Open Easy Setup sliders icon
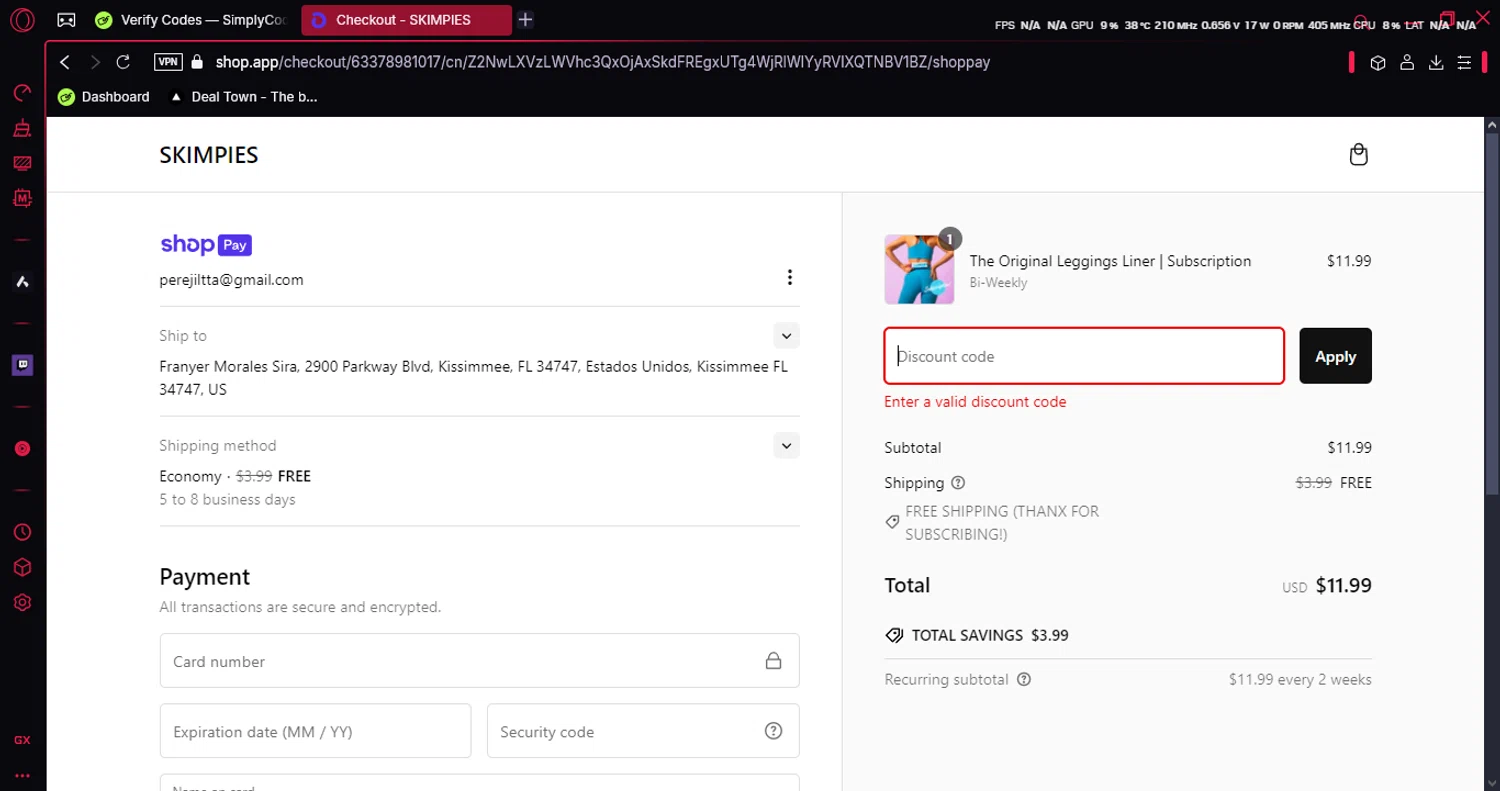The width and height of the screenshot is (1500, 791). coord(1464,63)
